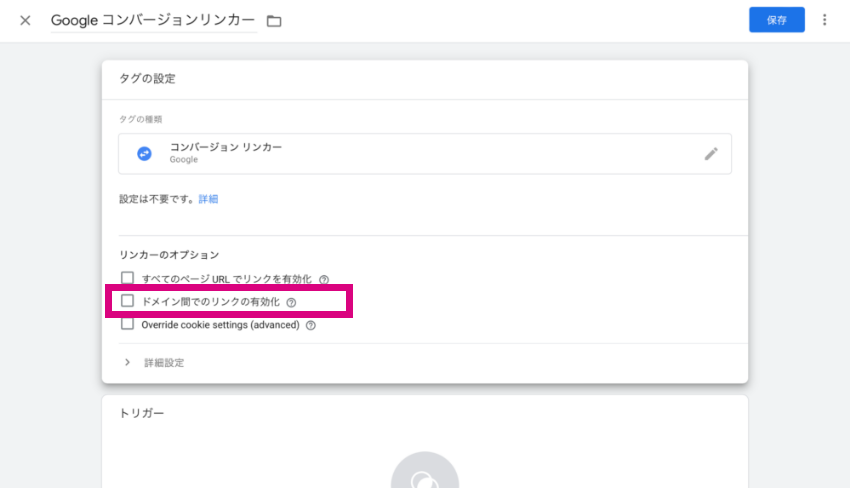The height and width of the screenshot is (488, 850).
Task: Click the pencil icon to edit tag type
Action: click(711, 154)
